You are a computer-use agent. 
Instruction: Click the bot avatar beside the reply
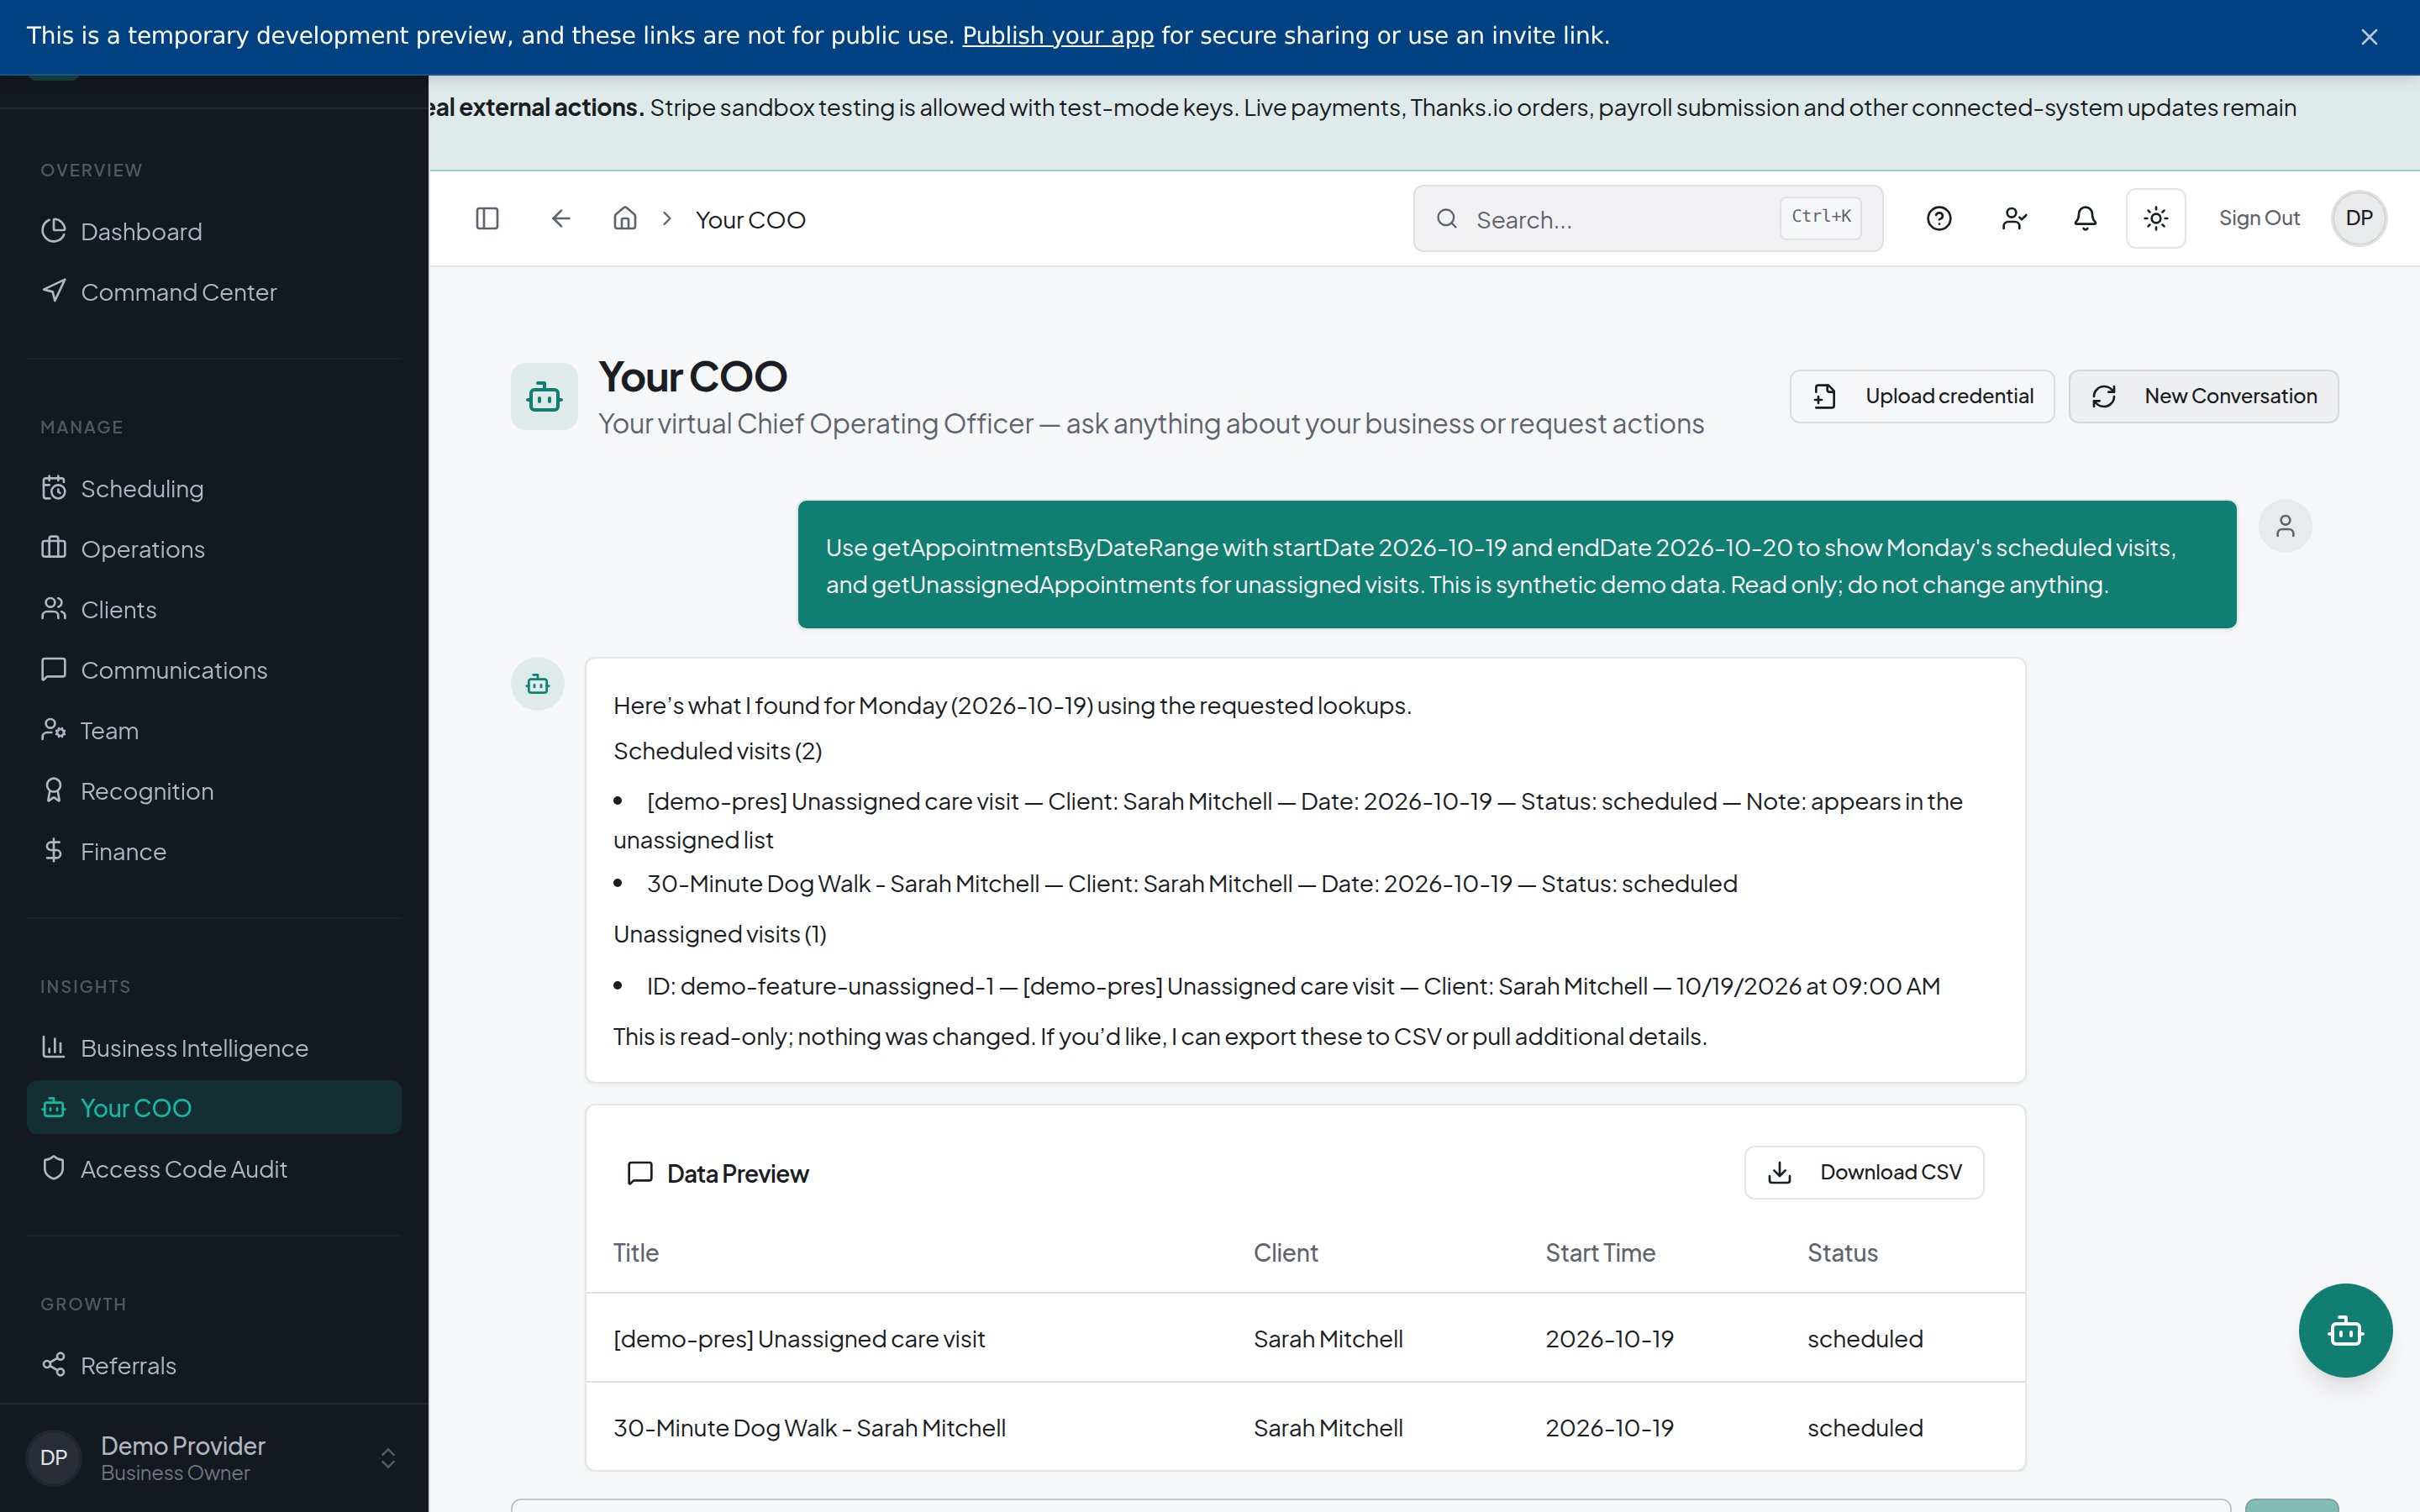coord(538,685)
